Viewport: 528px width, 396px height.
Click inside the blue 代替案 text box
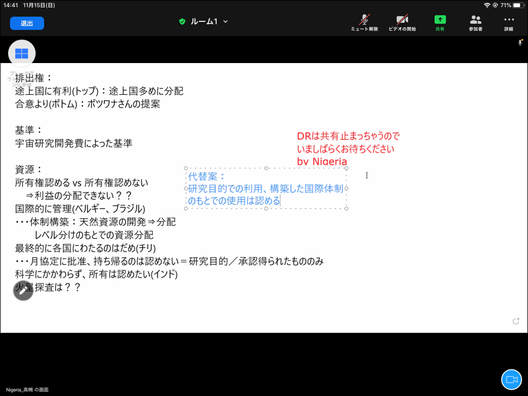(266, 189)
